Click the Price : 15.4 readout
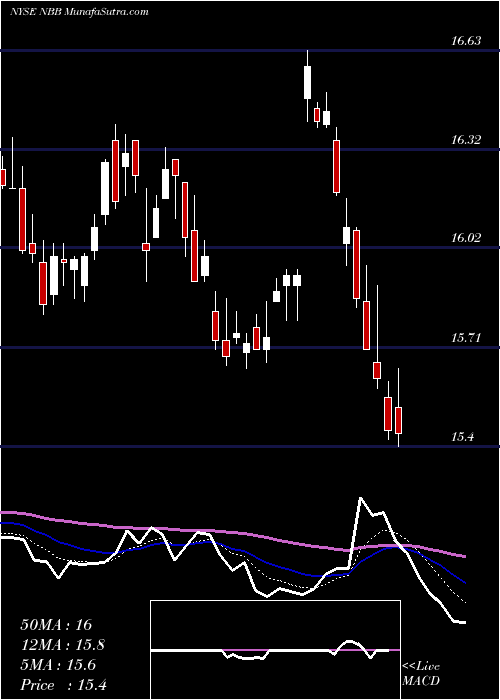The height and width of the screenshot is (700, 500). click(x=63, y=685)
